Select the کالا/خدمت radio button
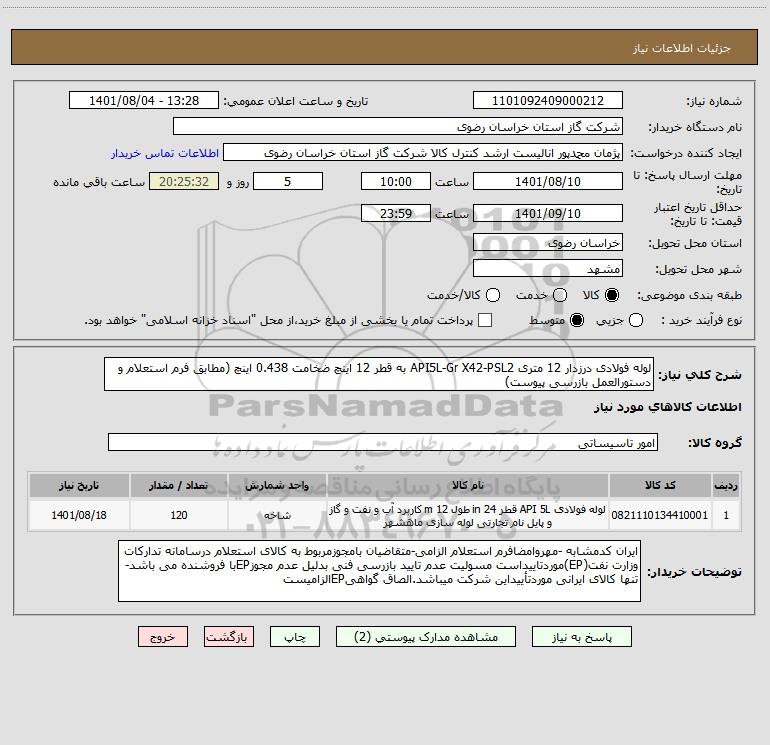This screenshot has height=745, width=770. pos(493,295)
